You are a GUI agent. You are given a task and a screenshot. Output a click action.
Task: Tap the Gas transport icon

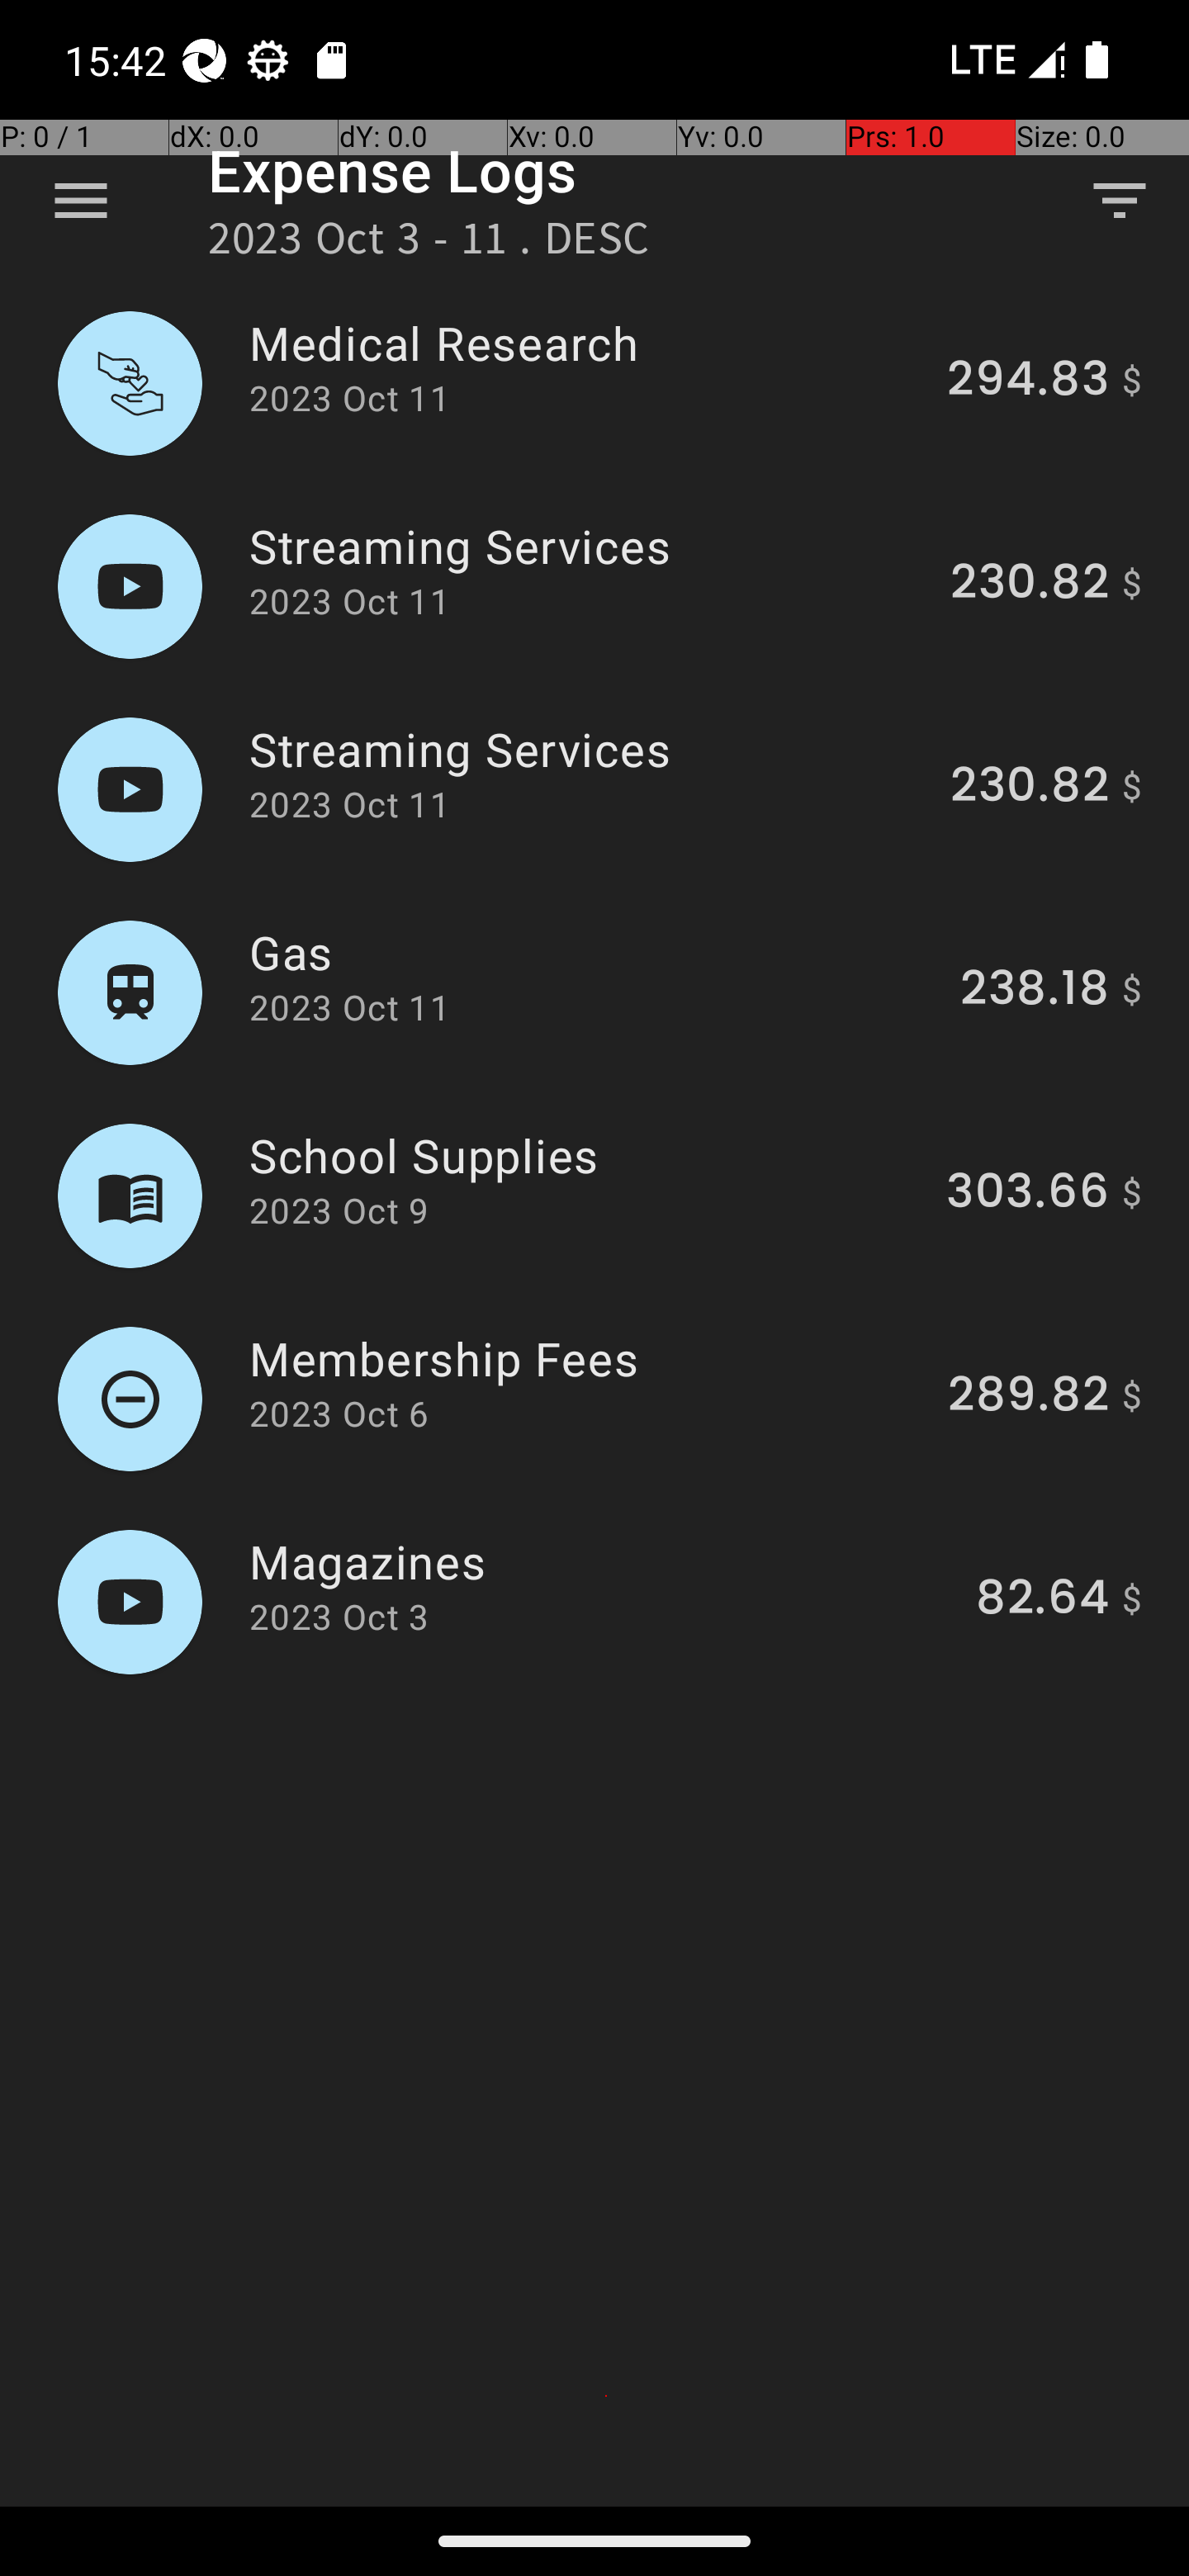130,992
